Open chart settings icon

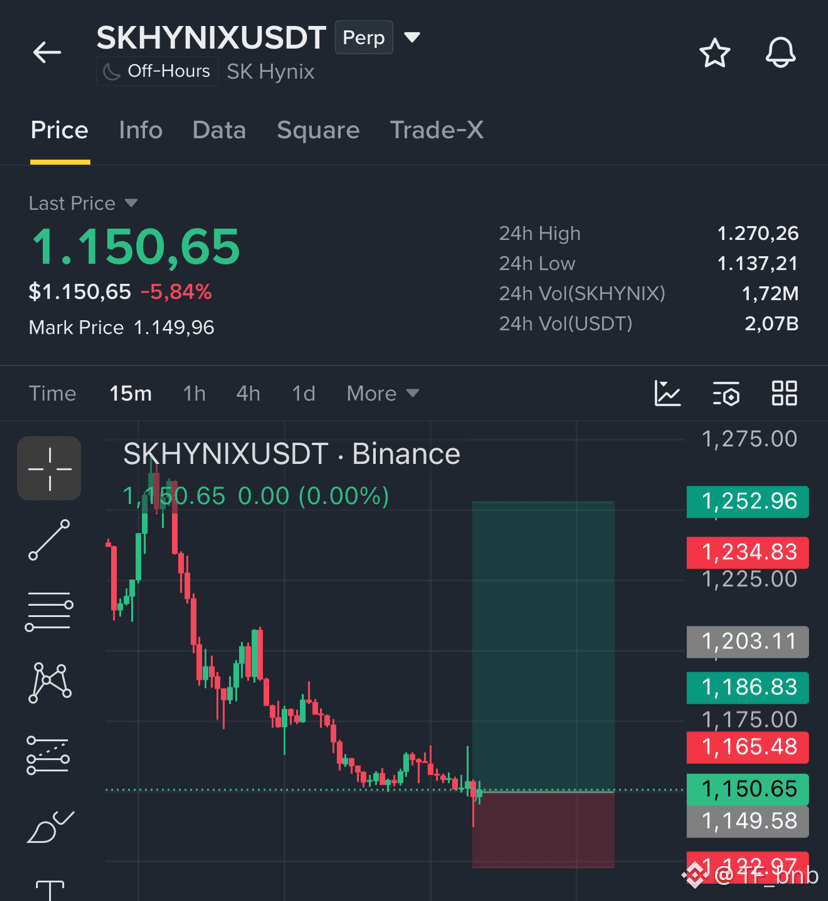726,394
